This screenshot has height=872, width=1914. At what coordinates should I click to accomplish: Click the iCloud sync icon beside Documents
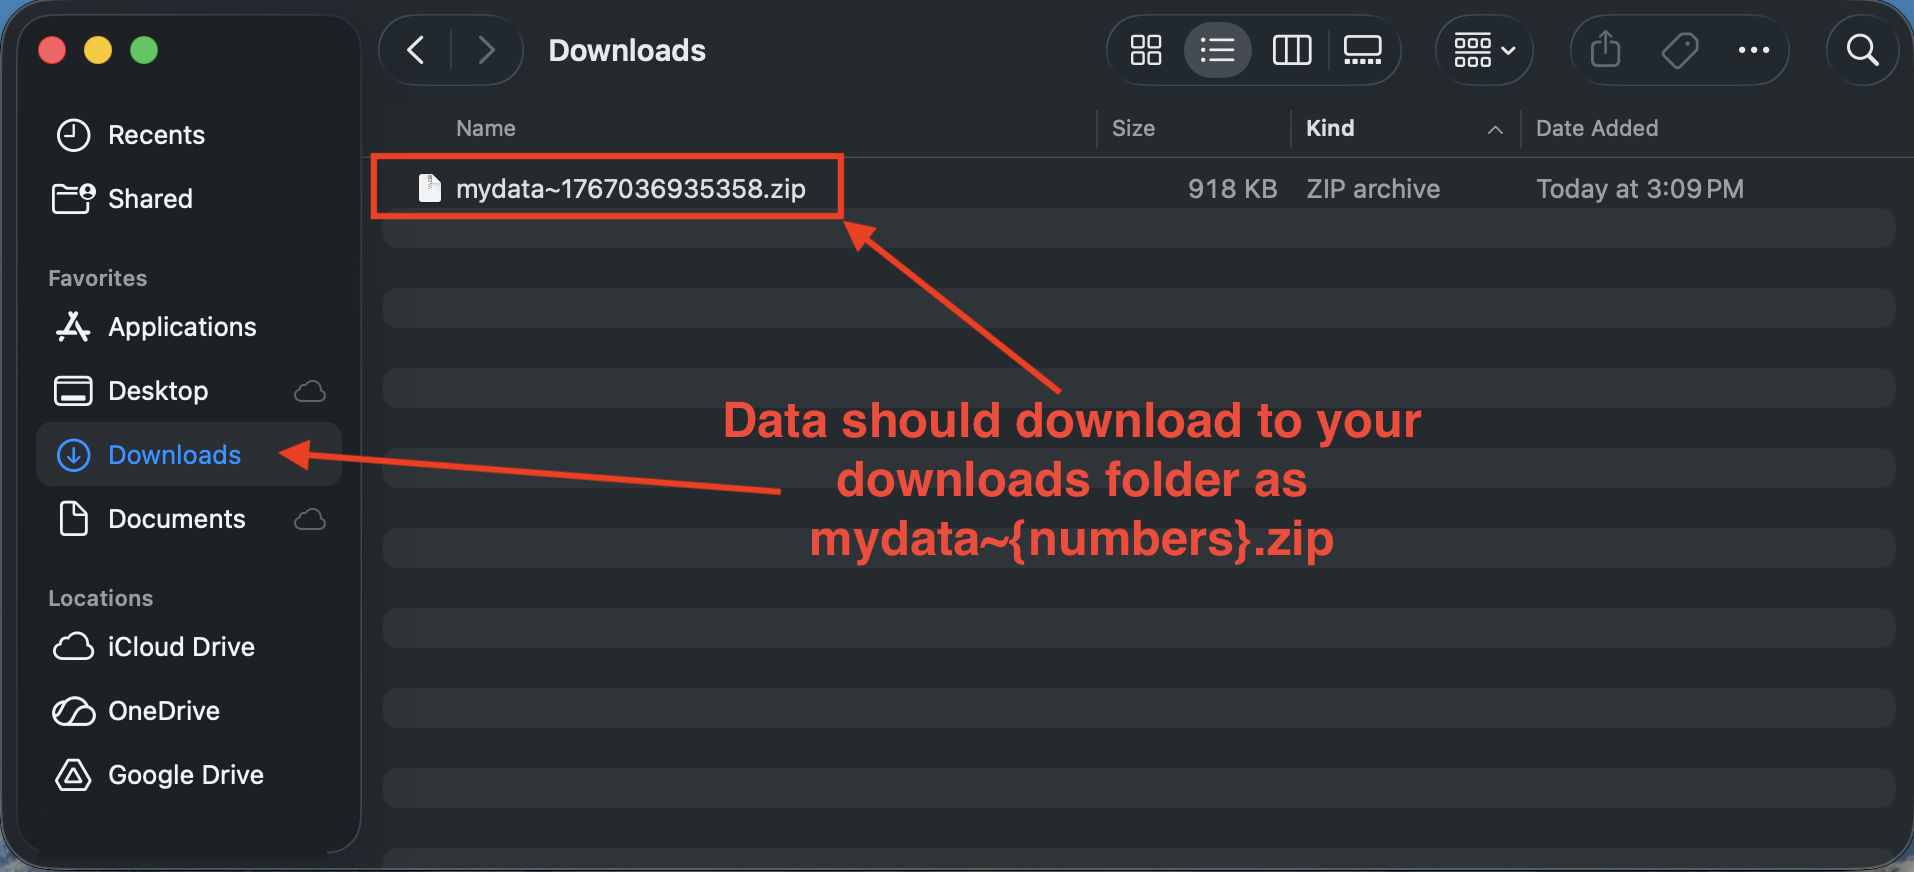coord(309,519)
